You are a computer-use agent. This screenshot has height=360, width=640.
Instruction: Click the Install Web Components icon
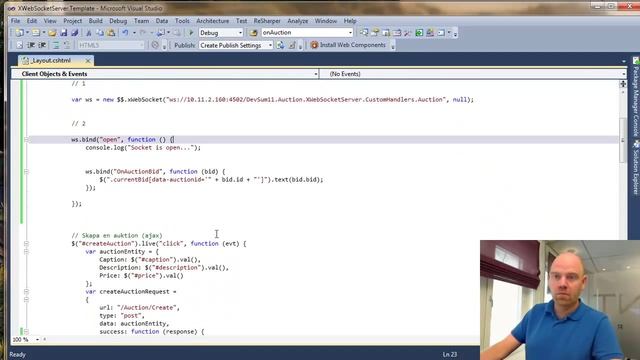point(314,45)
